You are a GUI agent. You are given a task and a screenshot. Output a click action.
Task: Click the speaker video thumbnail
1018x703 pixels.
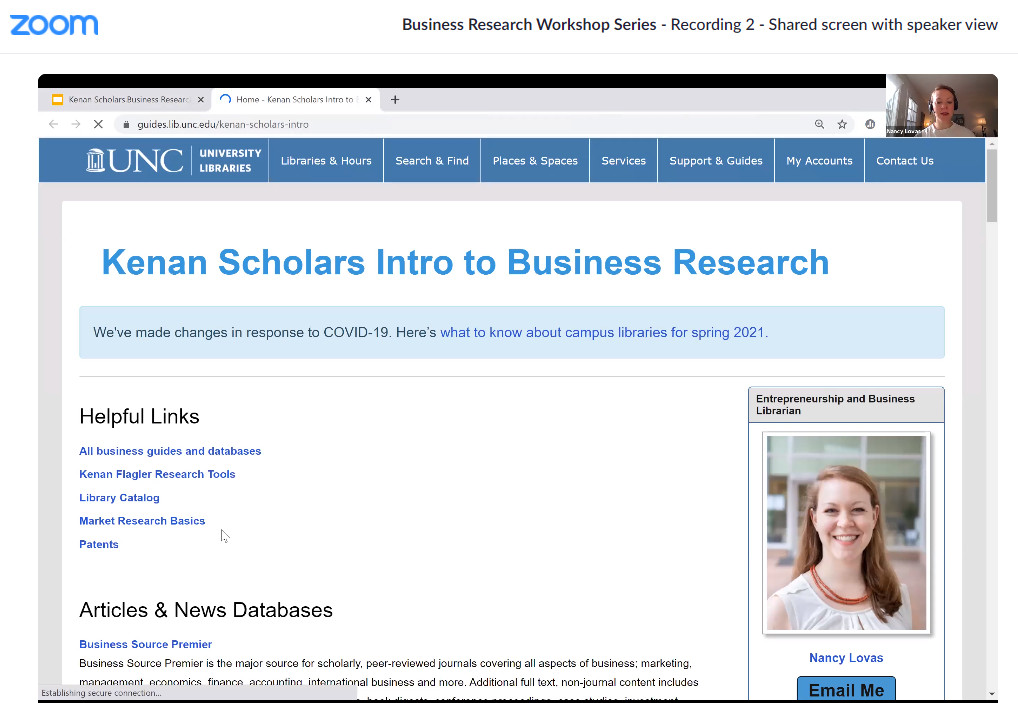click(x=941, y=105)
